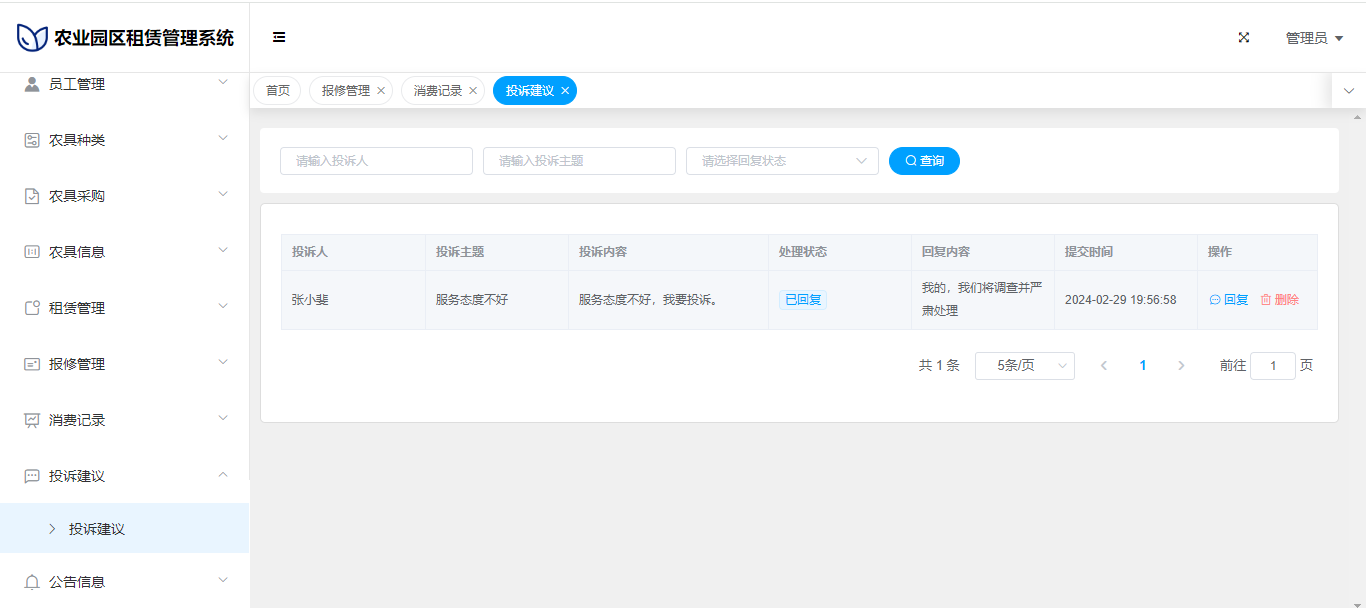1366x608 pixels.
Task: Click the sidebar collapse hamburger icon
Action: tap(279, 38)
